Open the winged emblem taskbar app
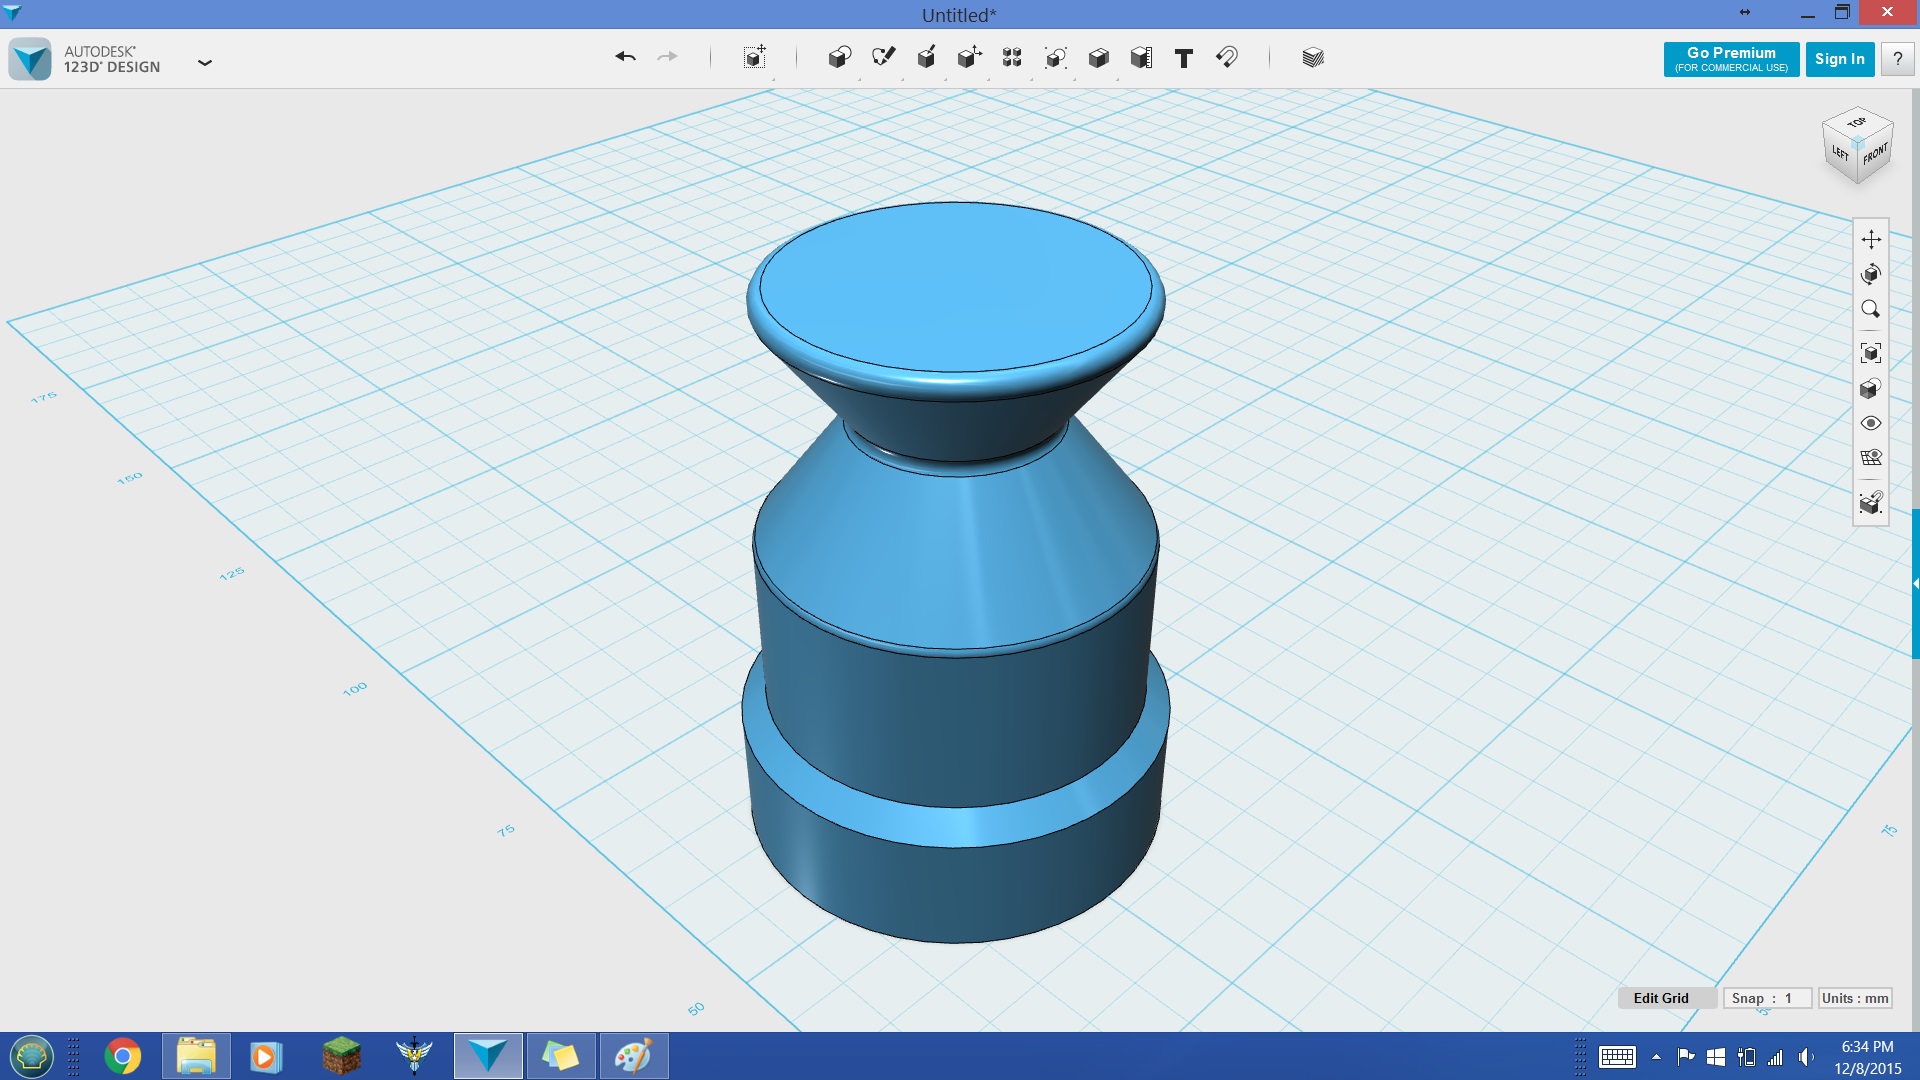Viewport: 1920px width, 1080px height. tap(414, 1056)
